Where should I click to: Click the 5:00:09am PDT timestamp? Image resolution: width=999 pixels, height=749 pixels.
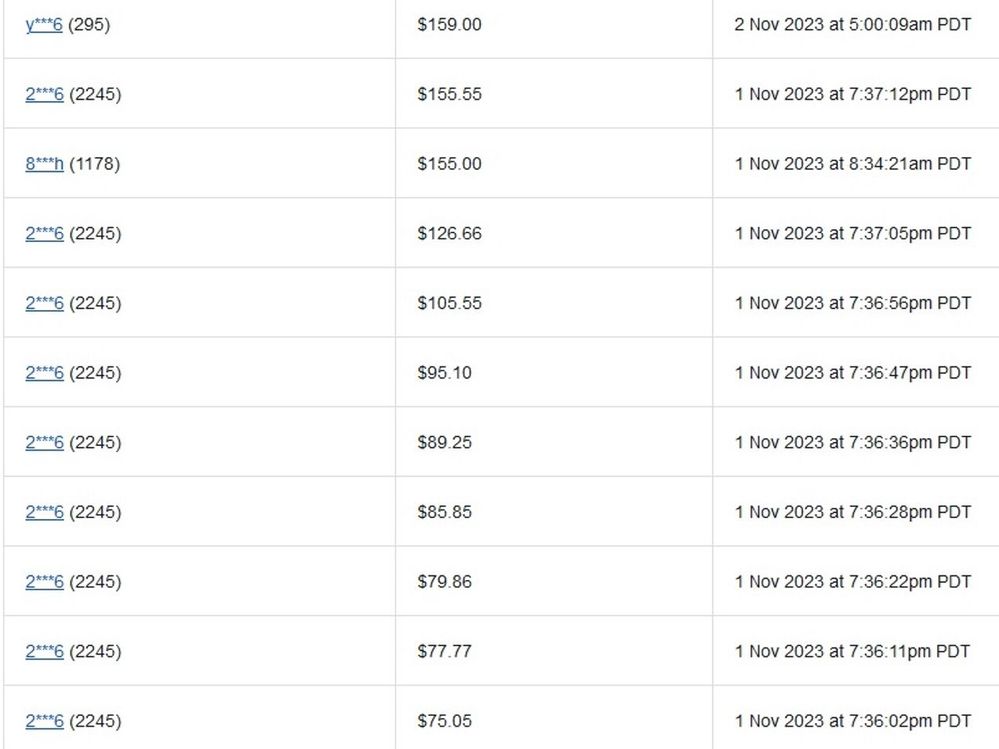coord(852,25)
